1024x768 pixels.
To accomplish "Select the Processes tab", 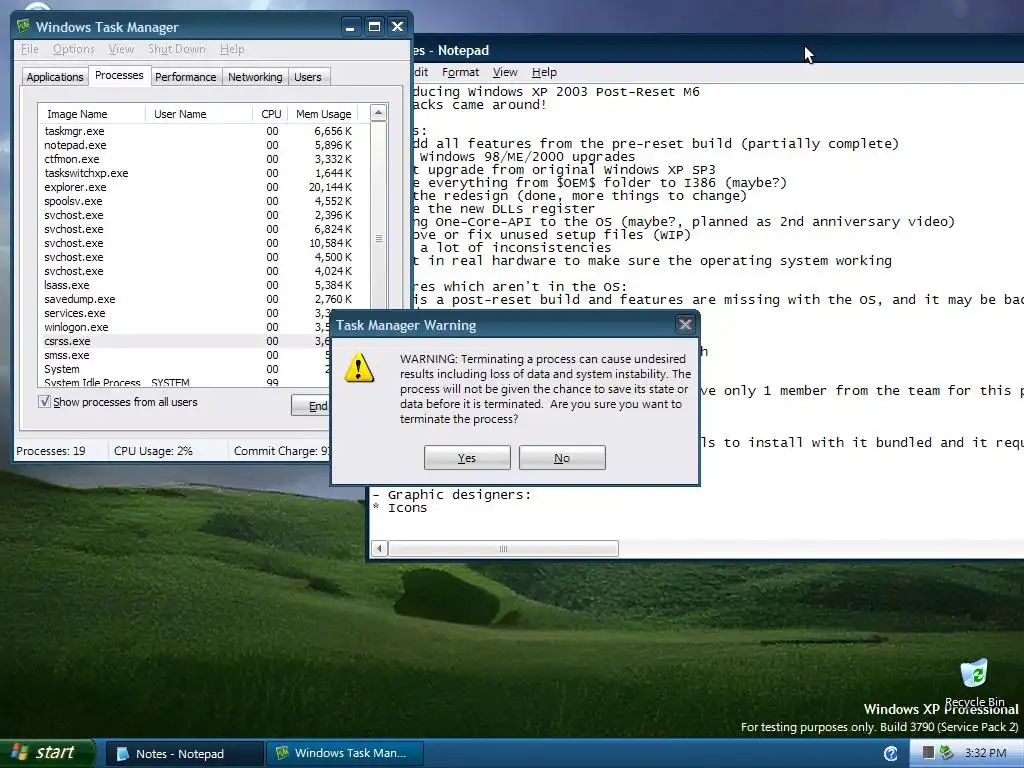I will pyautogui.click(x=119, y=75).
